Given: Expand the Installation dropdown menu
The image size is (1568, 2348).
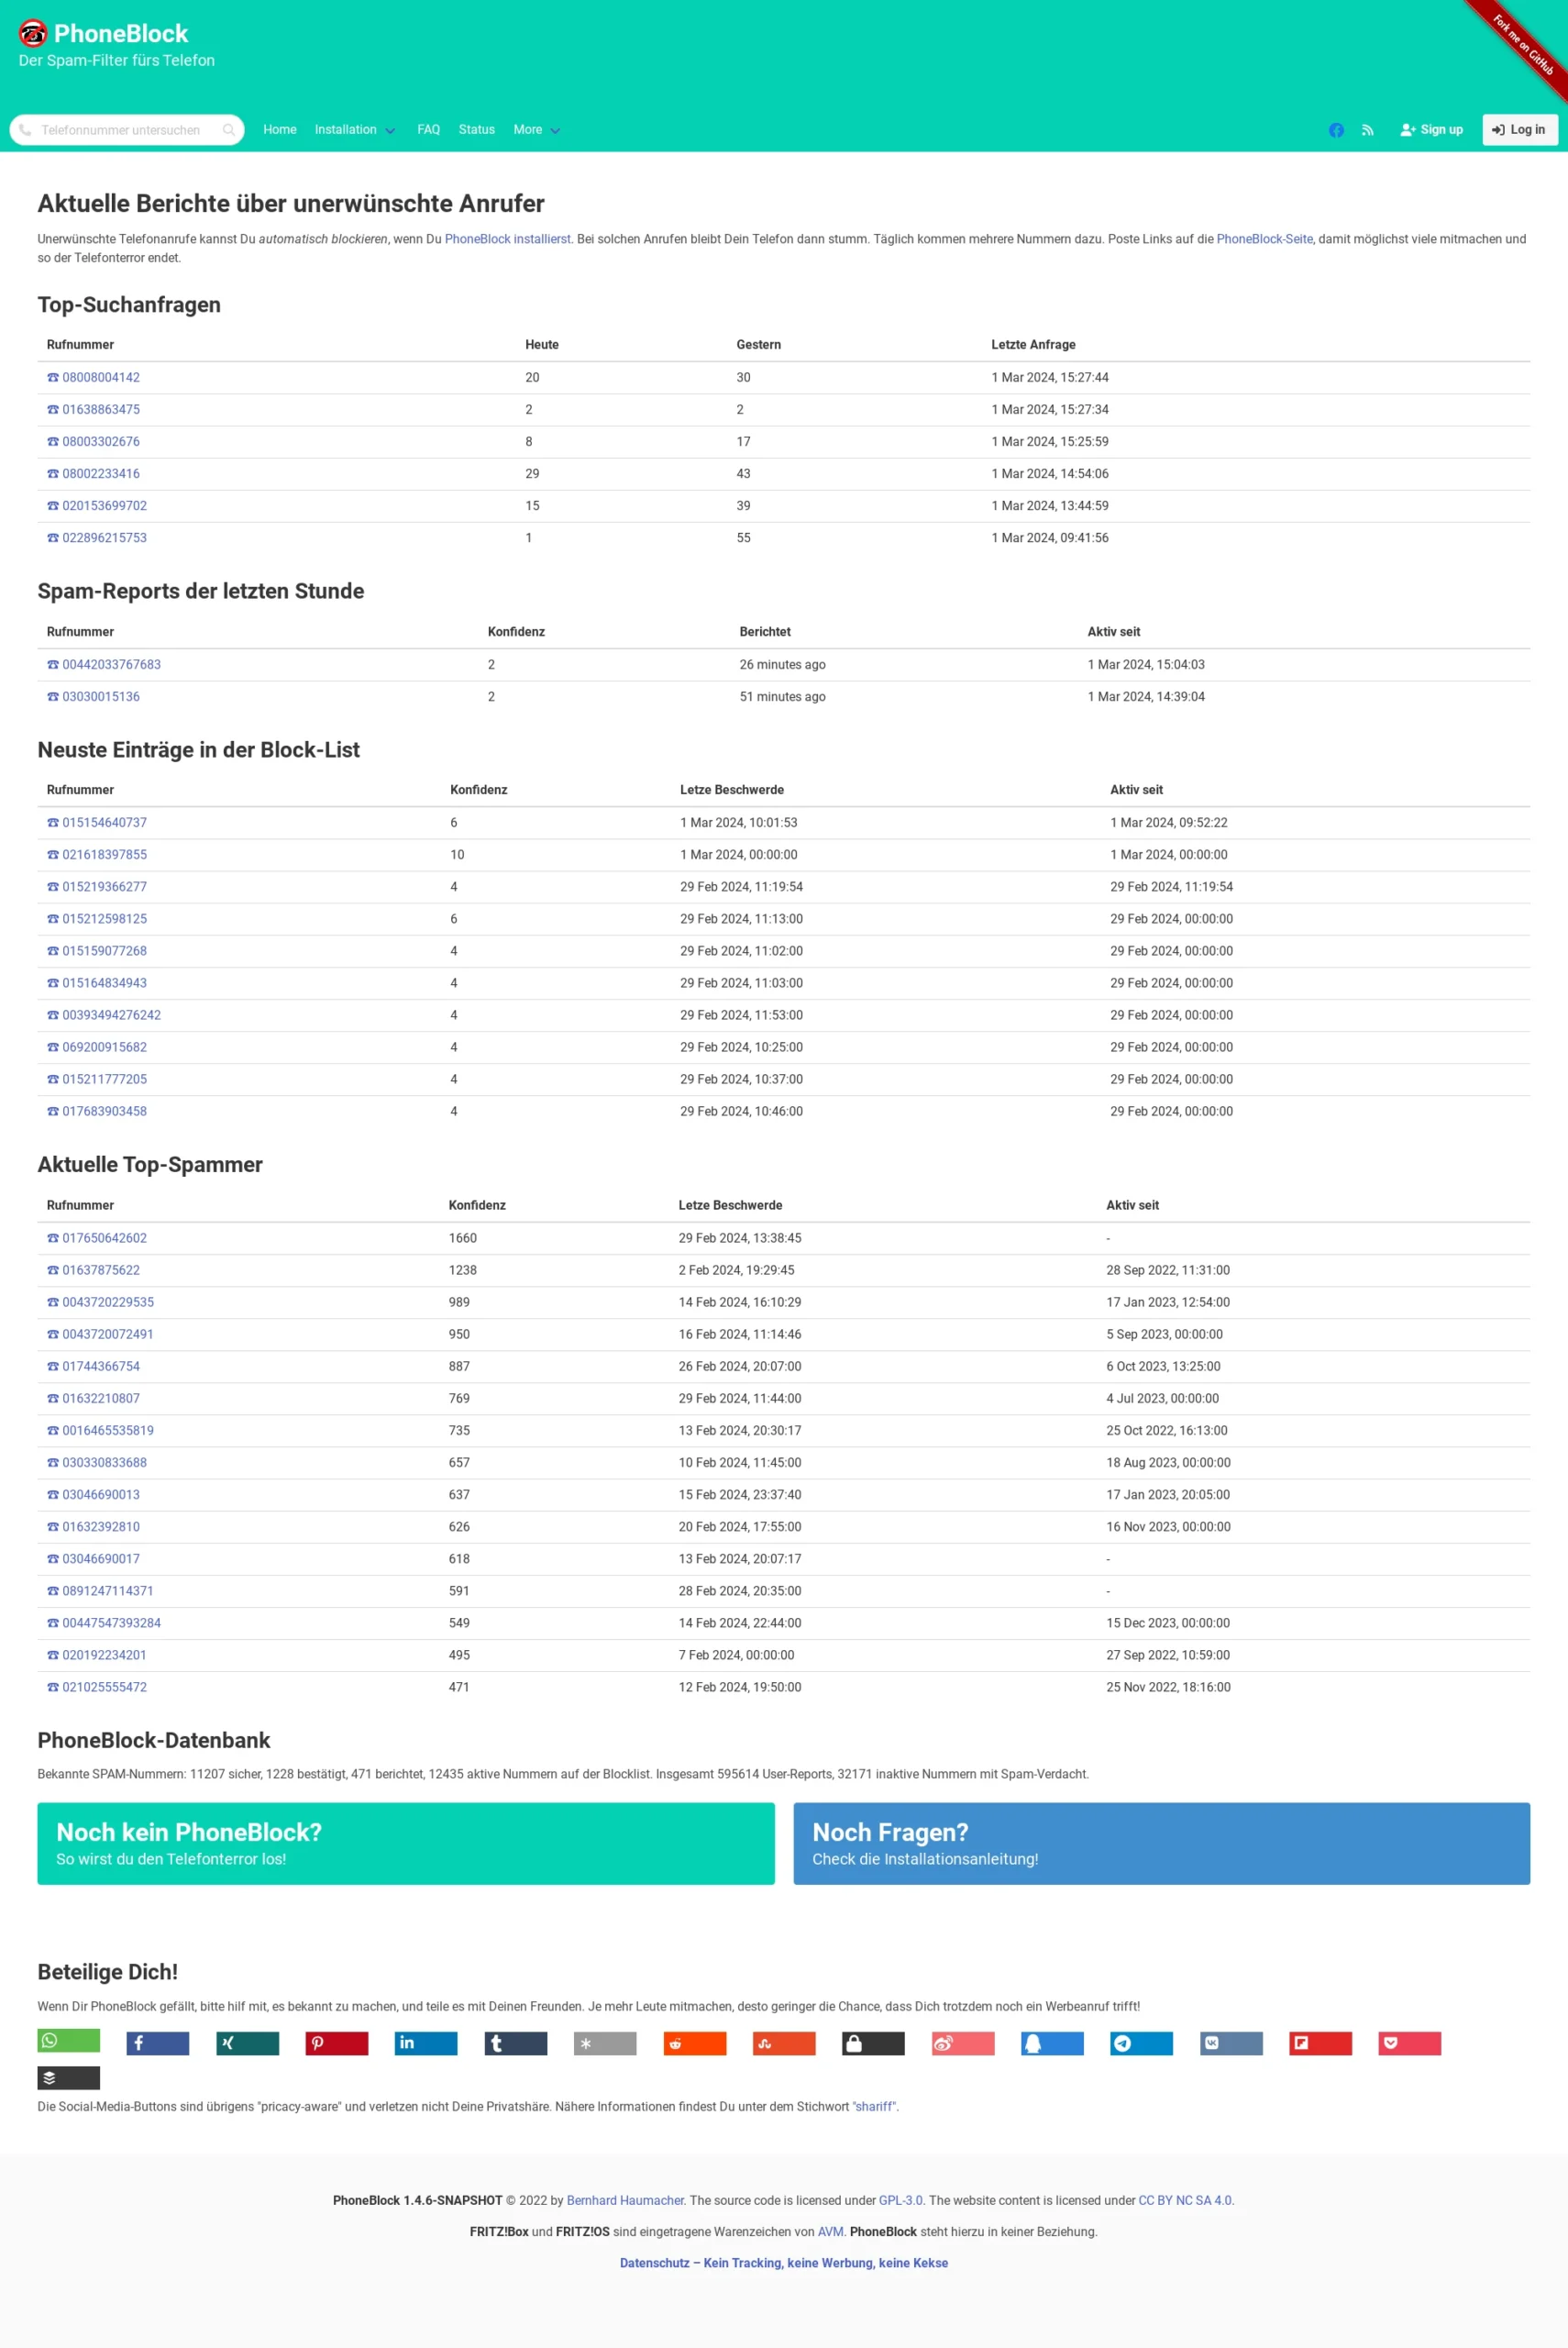Looking at the screenshot, I should point(355,130).
